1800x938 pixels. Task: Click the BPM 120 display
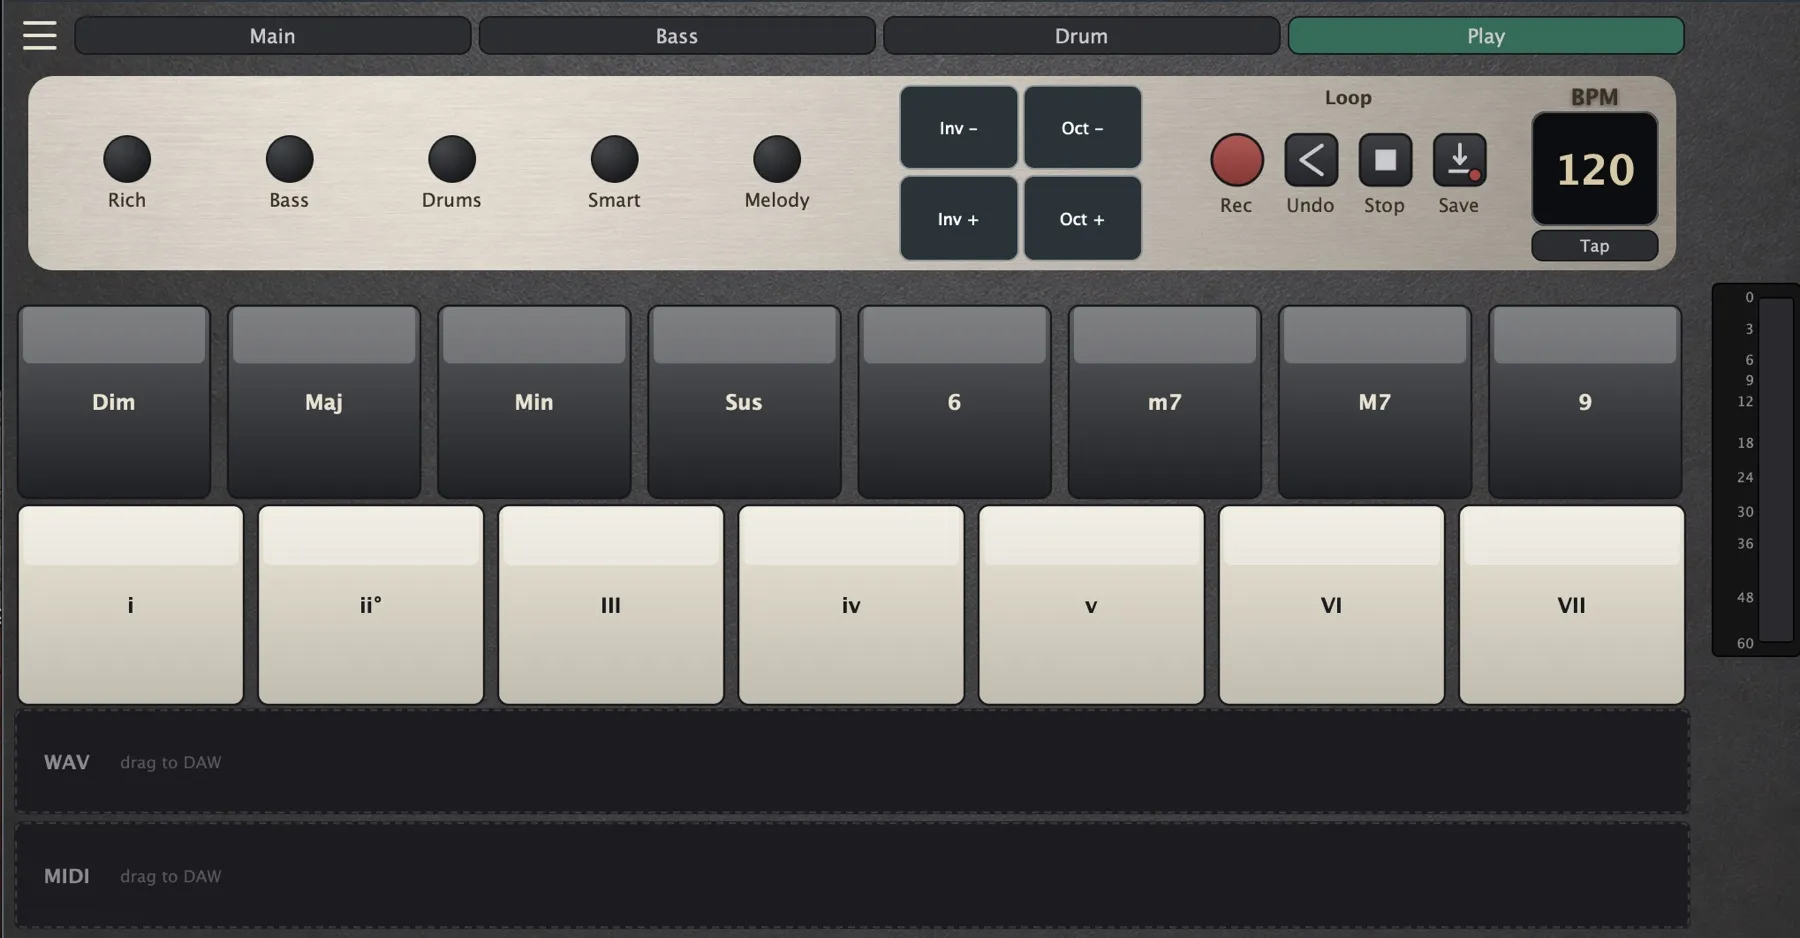tap(1595, 169)
